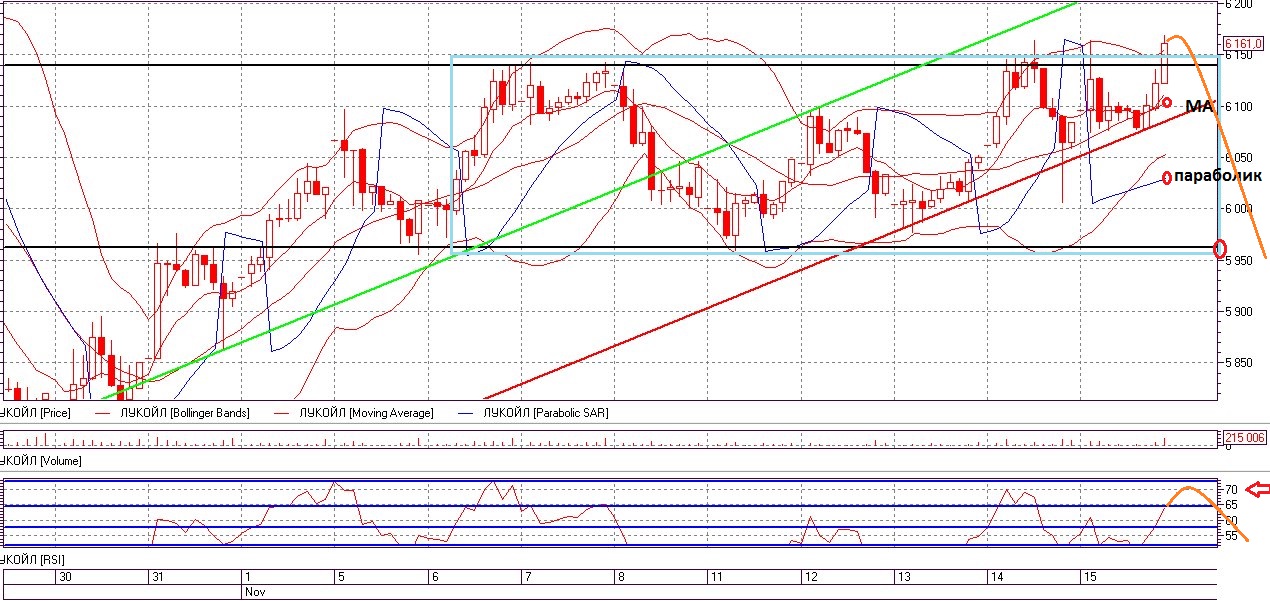The width and height of the screenshot is (1270, 601).
Task: Click the current price tag 6 161,0
Action: (1244, 43)
